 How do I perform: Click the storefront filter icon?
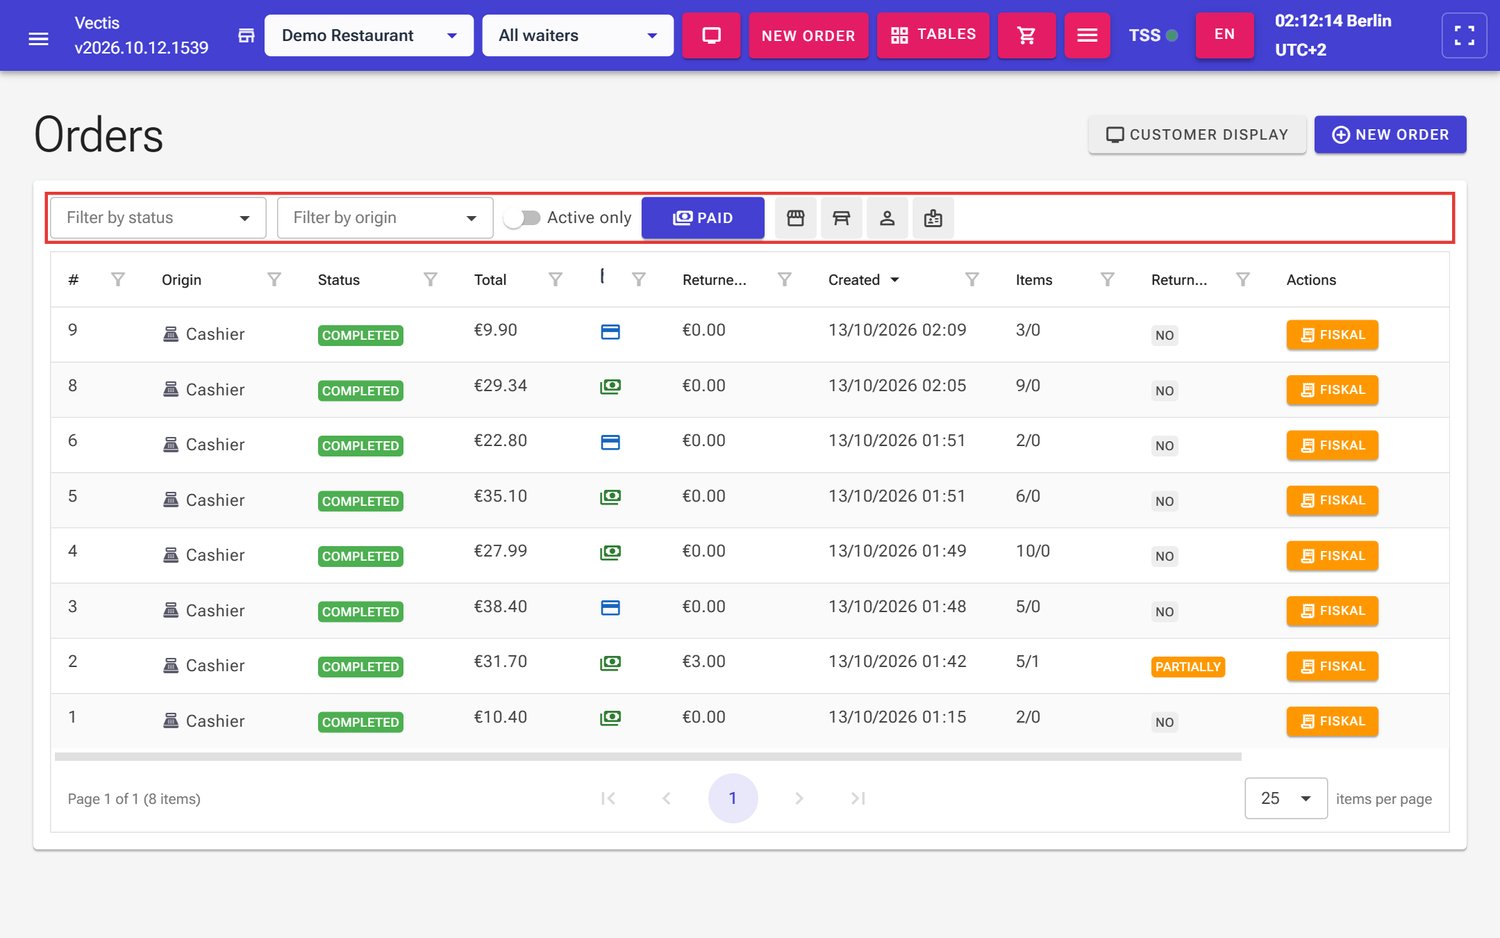796,218
